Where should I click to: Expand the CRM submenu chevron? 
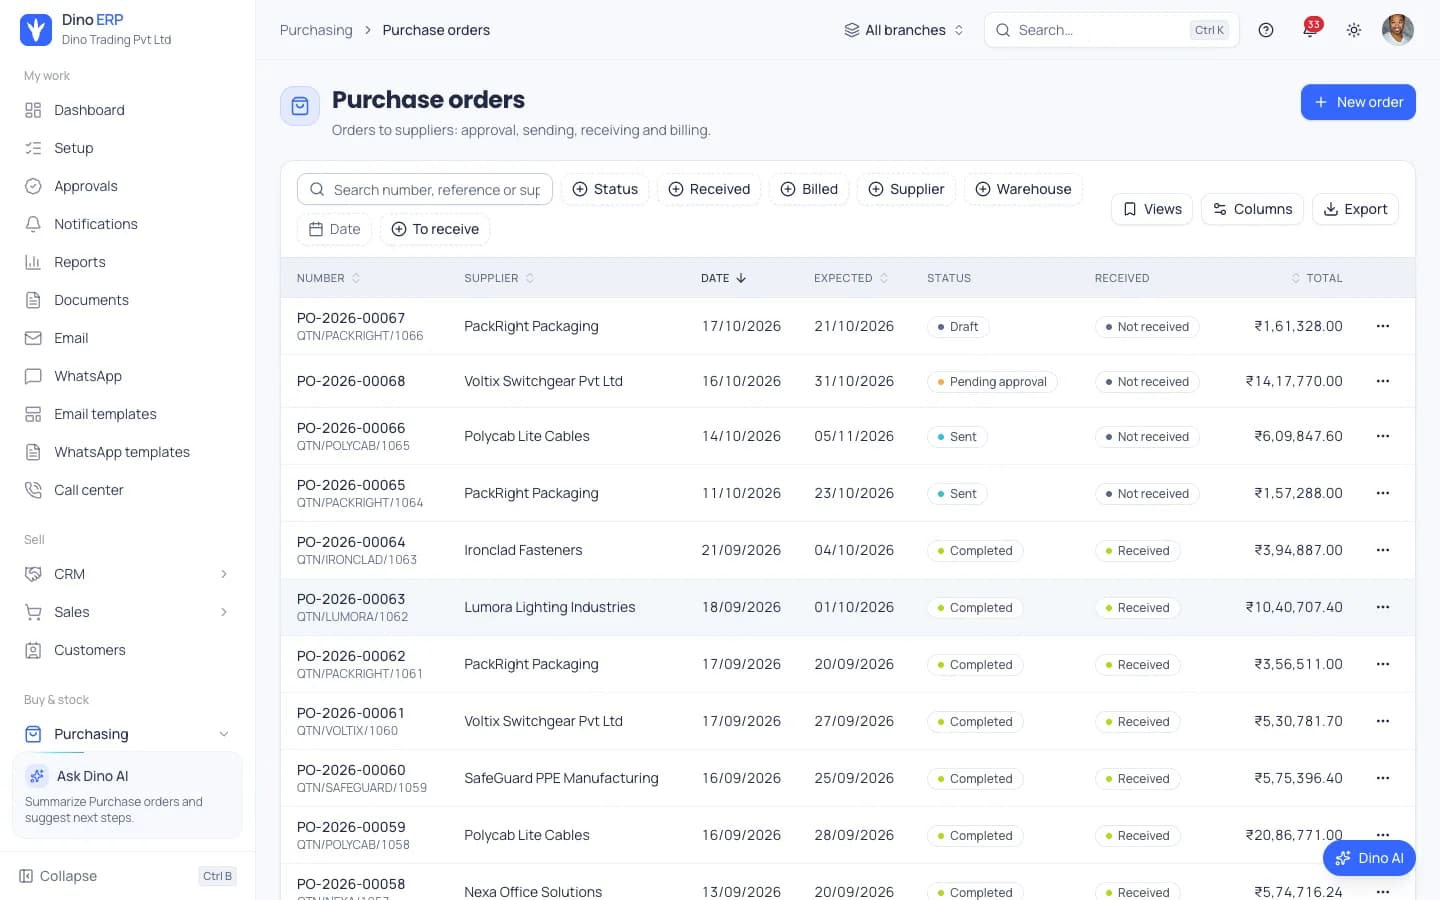pyautogui.click(x=224, y=574)
